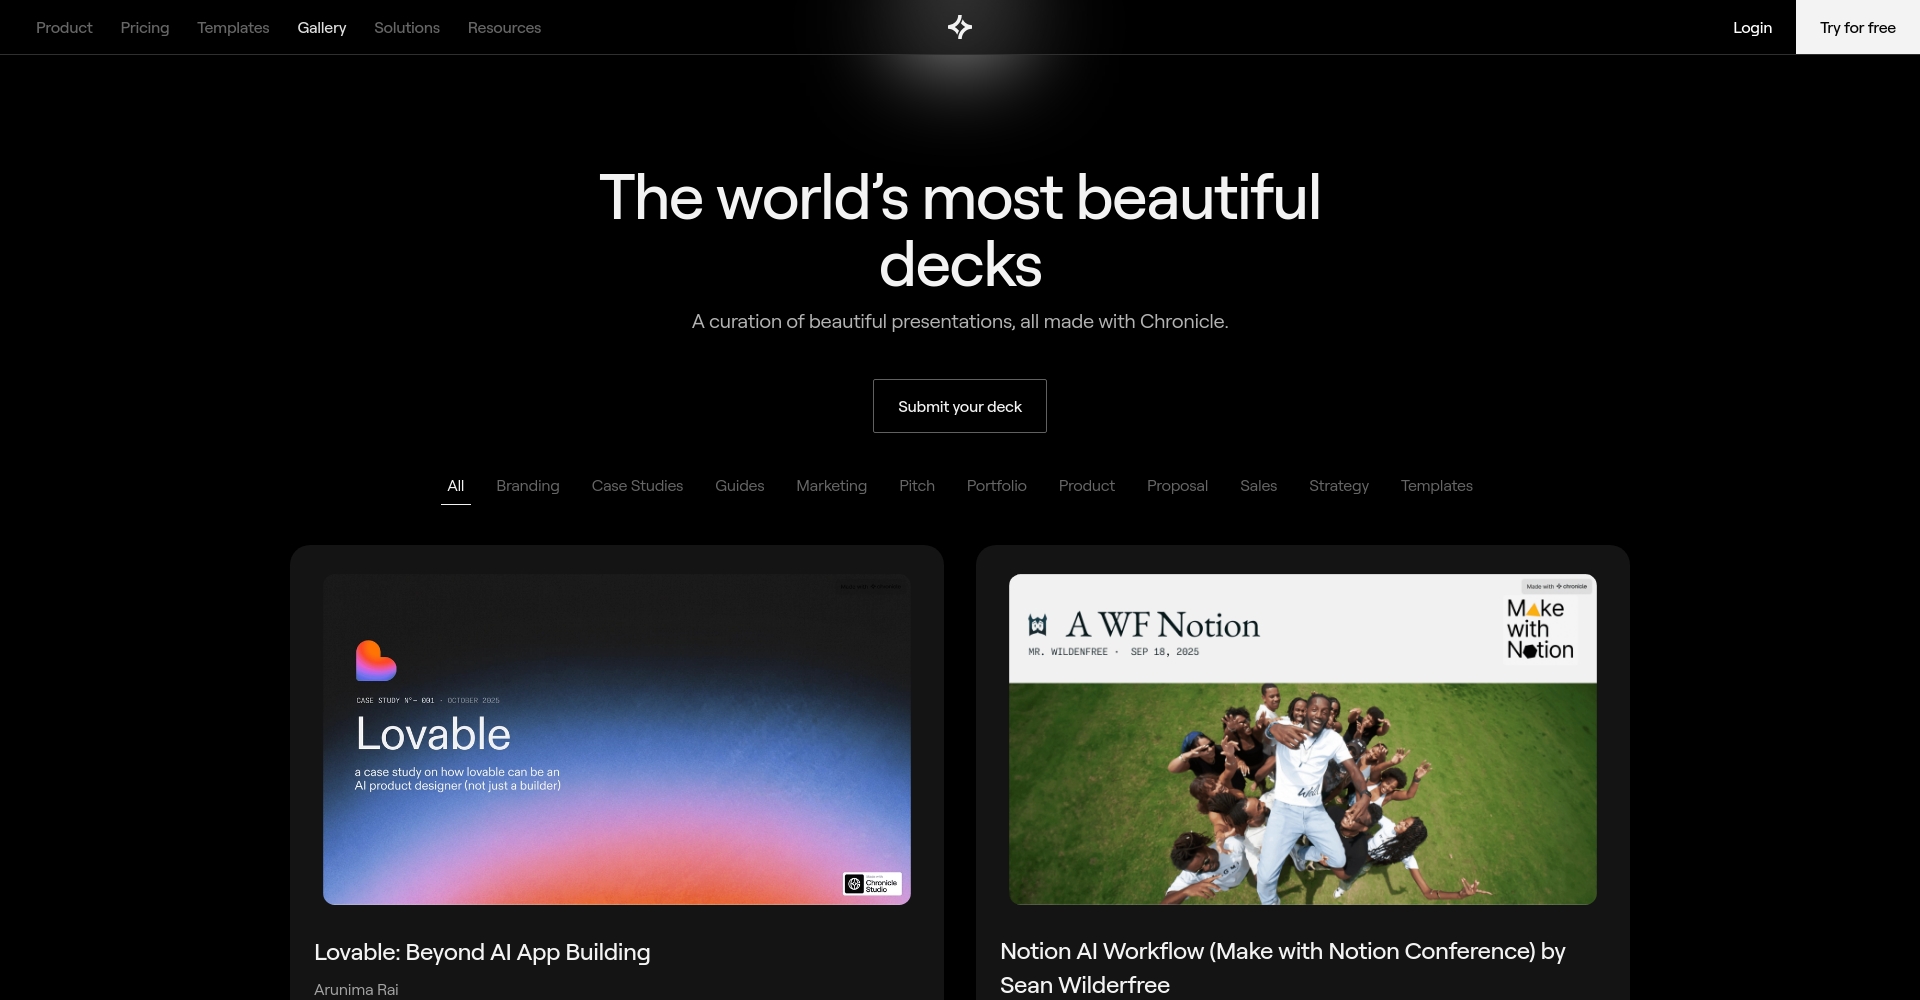Go to the Pricing page
Screen dimensions: 1920x1000
click(145, 28)
